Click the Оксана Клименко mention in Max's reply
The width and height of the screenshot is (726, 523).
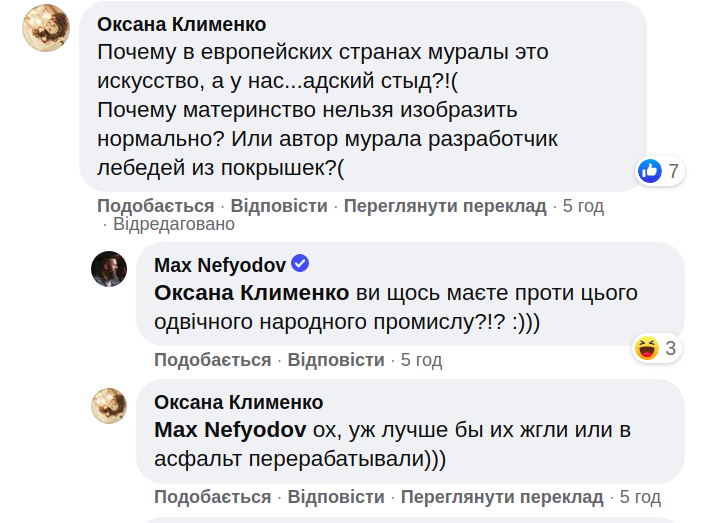point(252,293)
